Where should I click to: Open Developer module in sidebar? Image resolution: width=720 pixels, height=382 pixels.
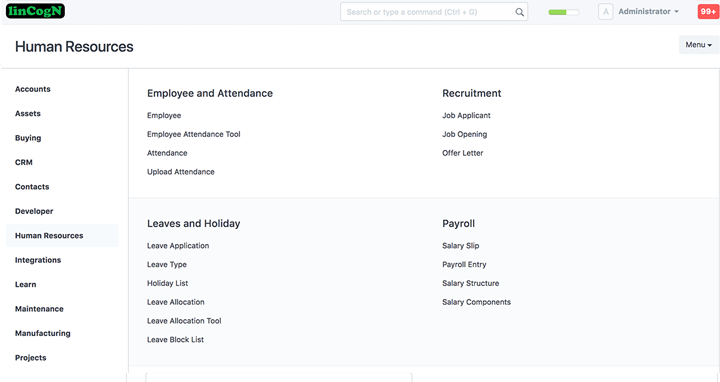pos(34,211)
